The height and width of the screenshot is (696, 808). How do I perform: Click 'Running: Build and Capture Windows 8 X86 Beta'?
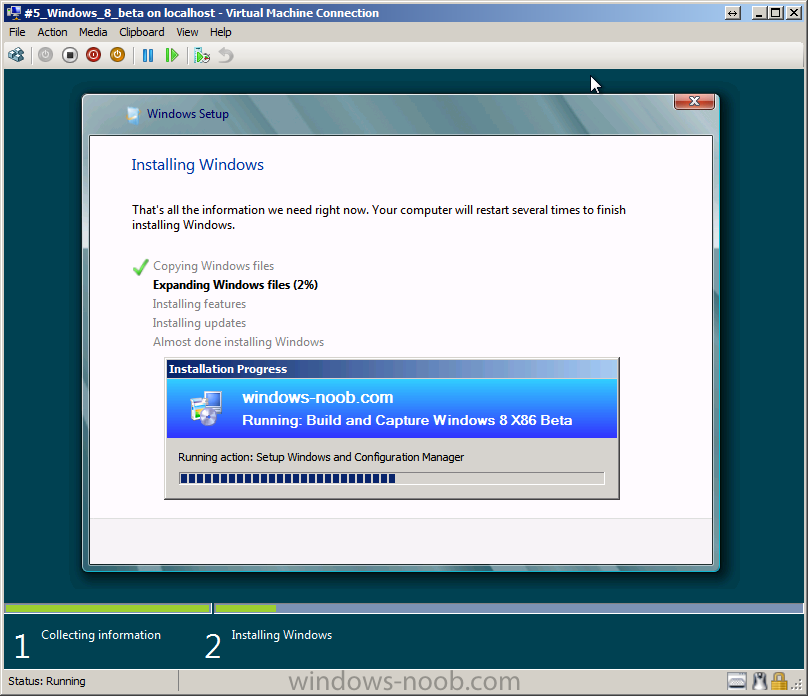pyautogui.click(x=407, y=420)
